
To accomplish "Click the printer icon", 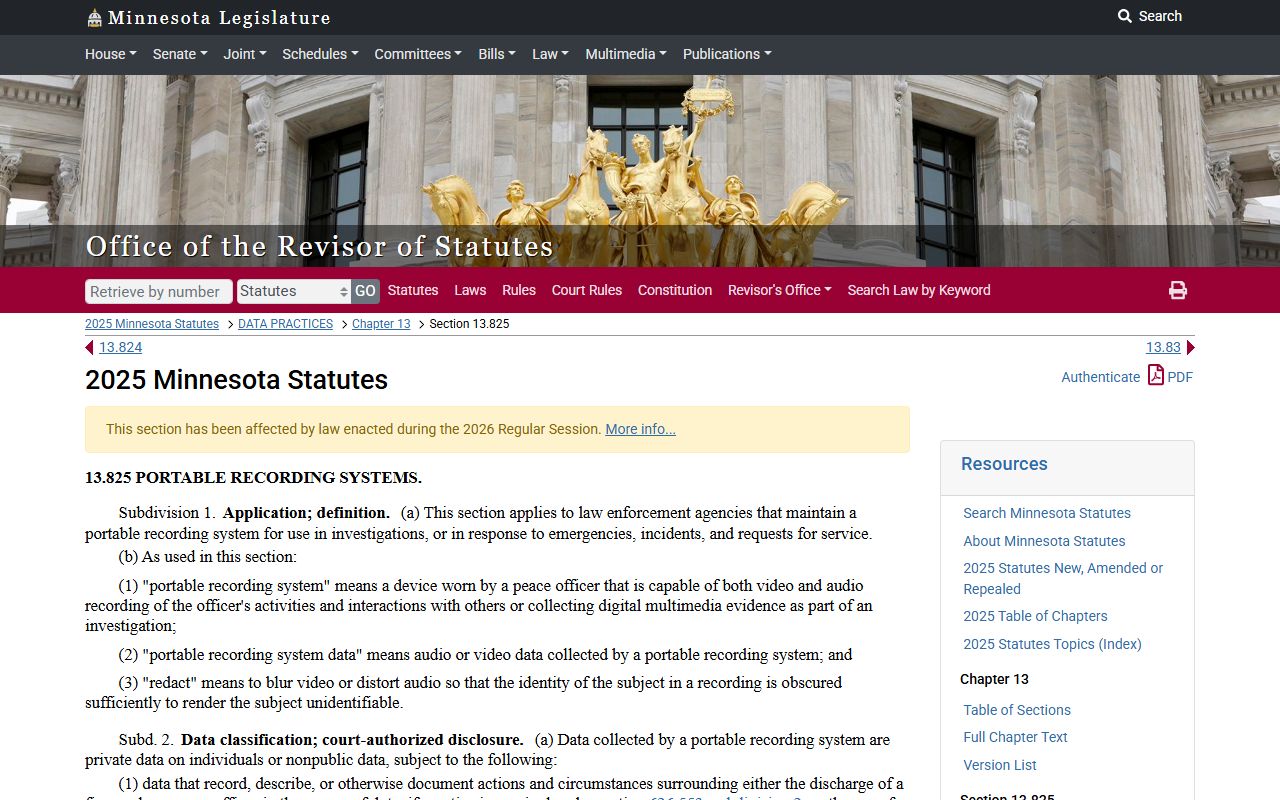I will click(1178, 290).
